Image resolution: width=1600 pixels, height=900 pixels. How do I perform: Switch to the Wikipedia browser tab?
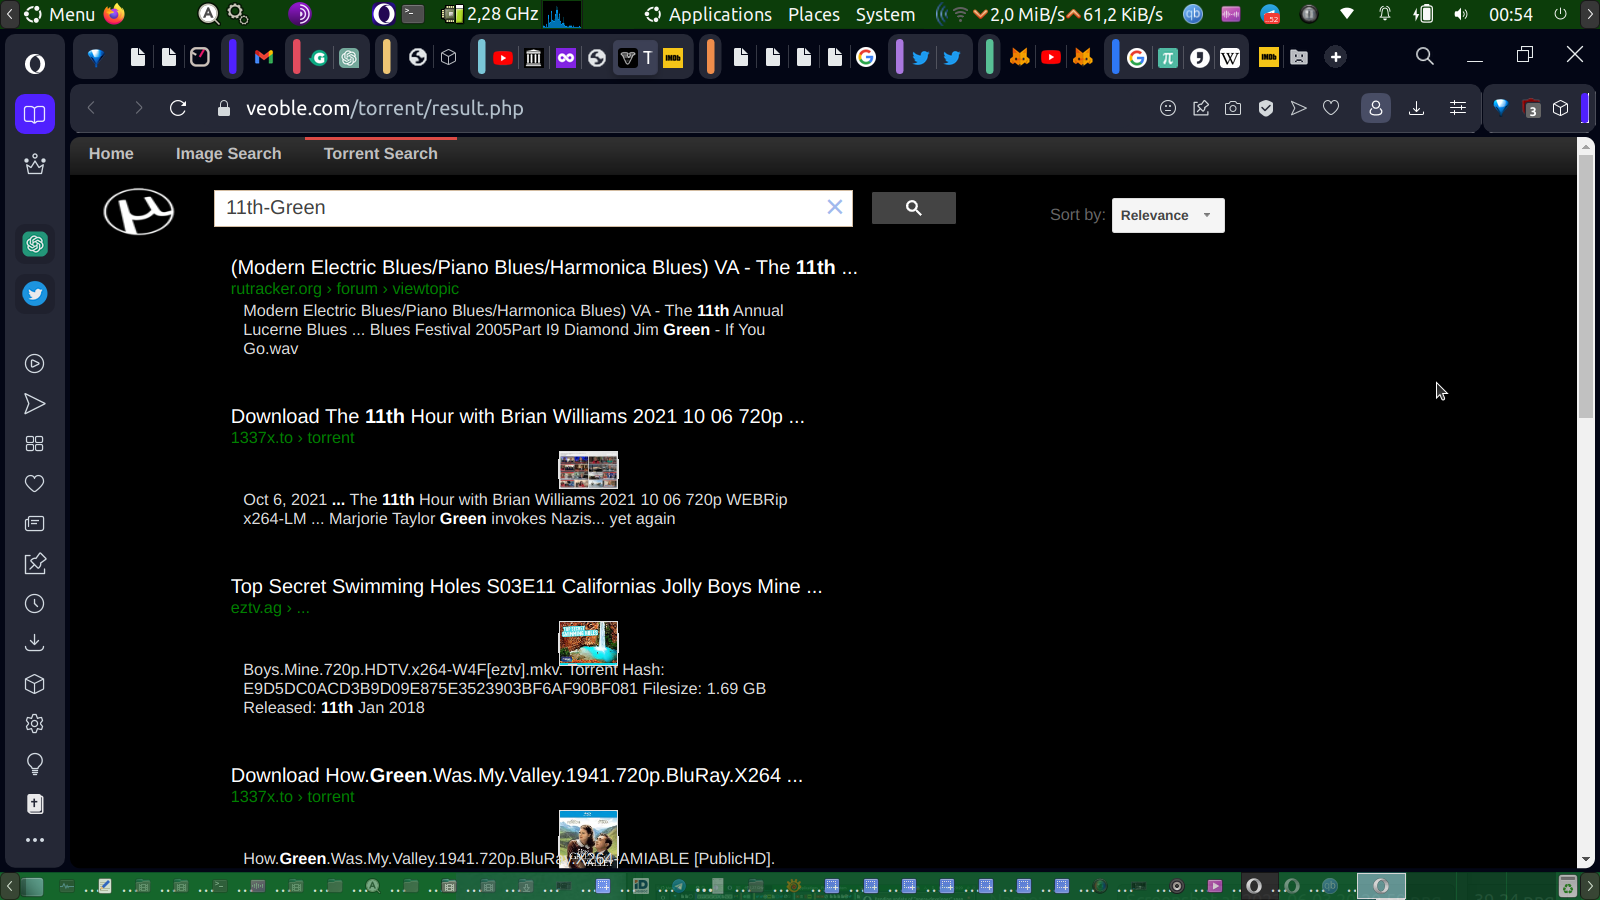pos(1230,57)
